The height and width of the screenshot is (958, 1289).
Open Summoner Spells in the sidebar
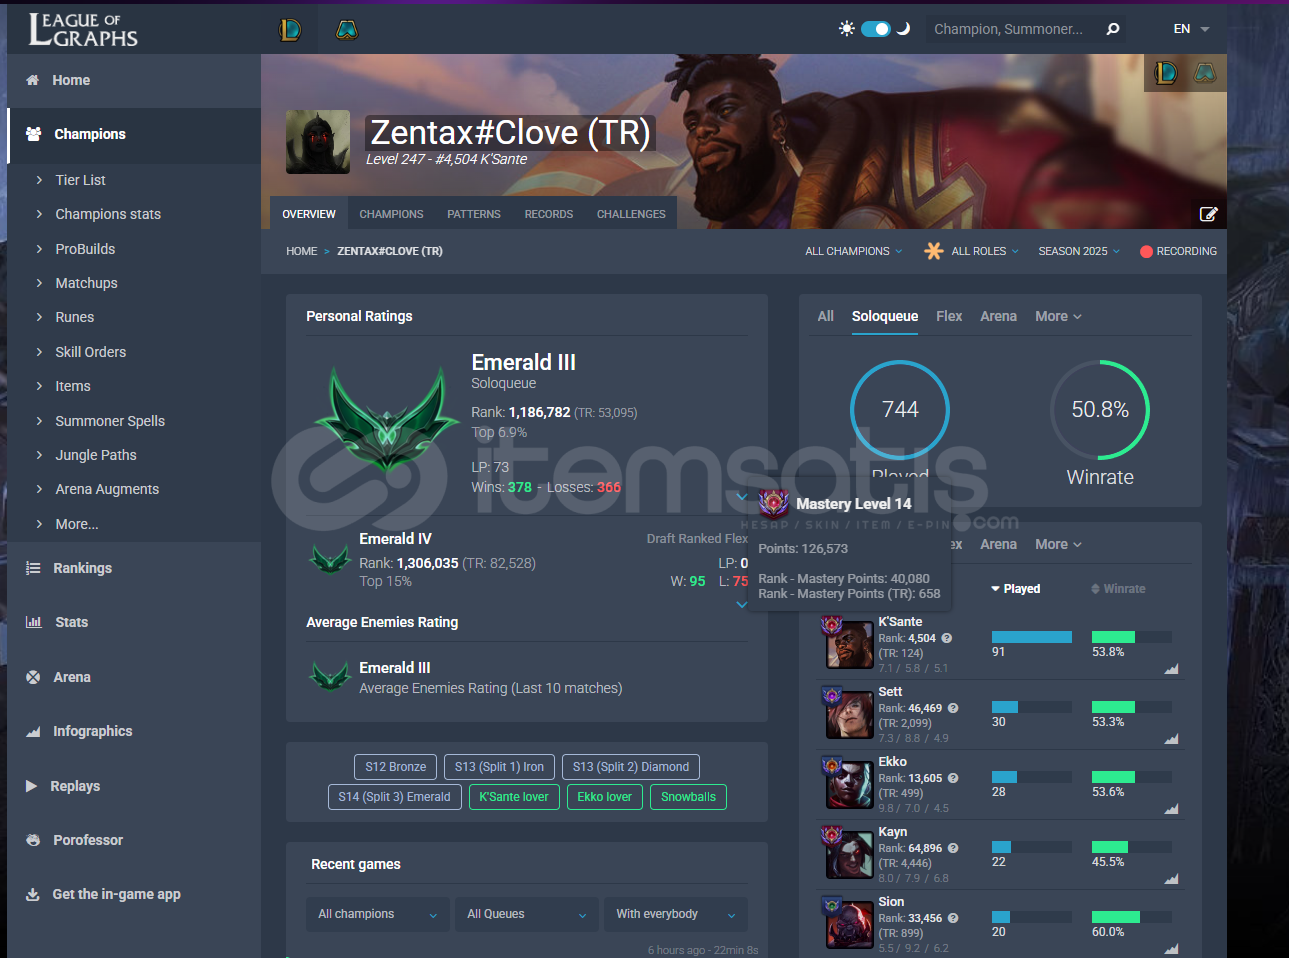[x=110, y=421]
